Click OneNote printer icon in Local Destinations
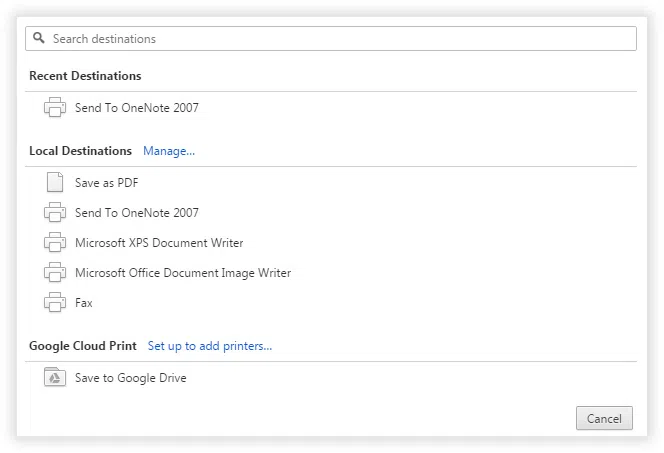Image resolution: width=664 pixels, height=453 pixels. click(55, 213)
